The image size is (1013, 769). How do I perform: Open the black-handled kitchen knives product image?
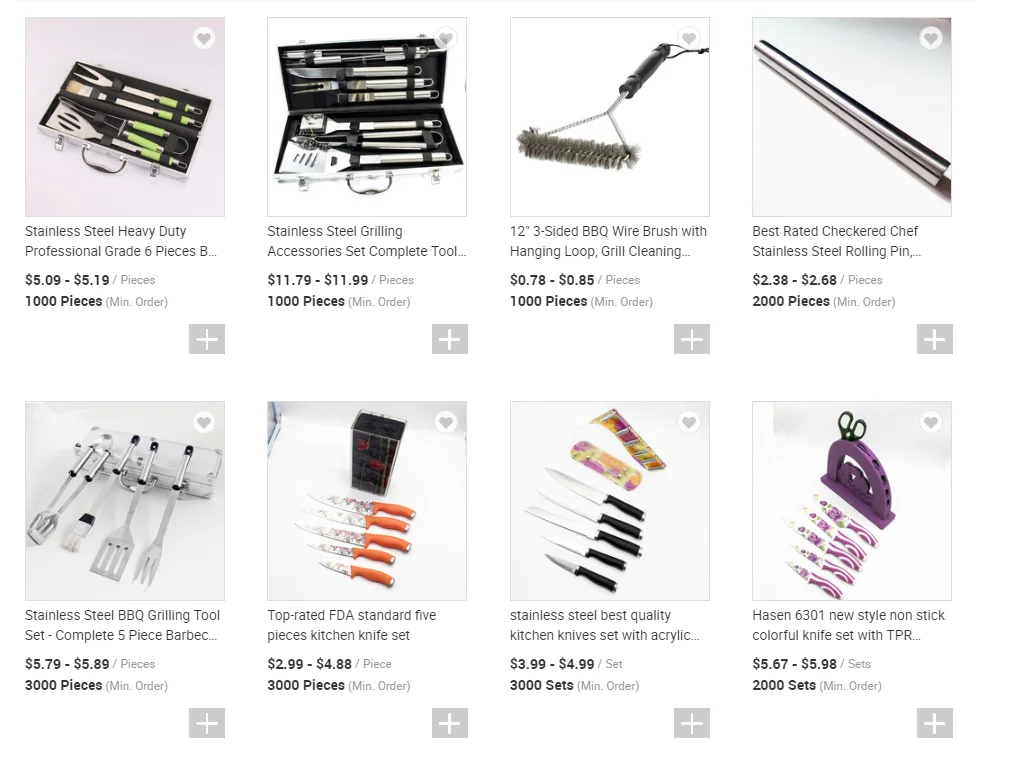[609, 501]
